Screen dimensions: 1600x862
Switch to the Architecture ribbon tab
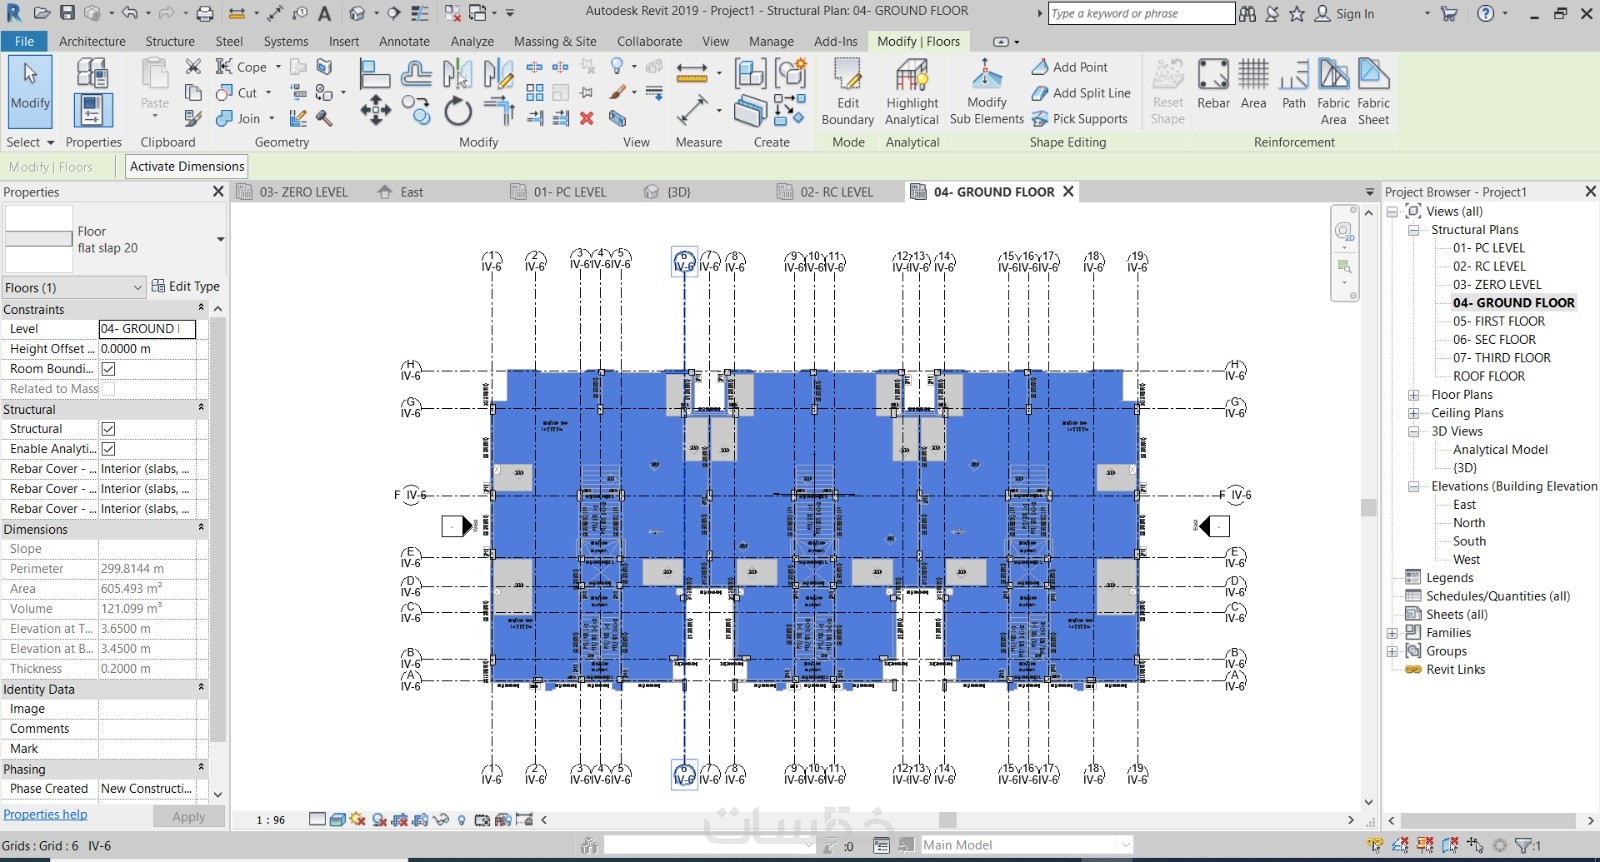pos(92,41)
